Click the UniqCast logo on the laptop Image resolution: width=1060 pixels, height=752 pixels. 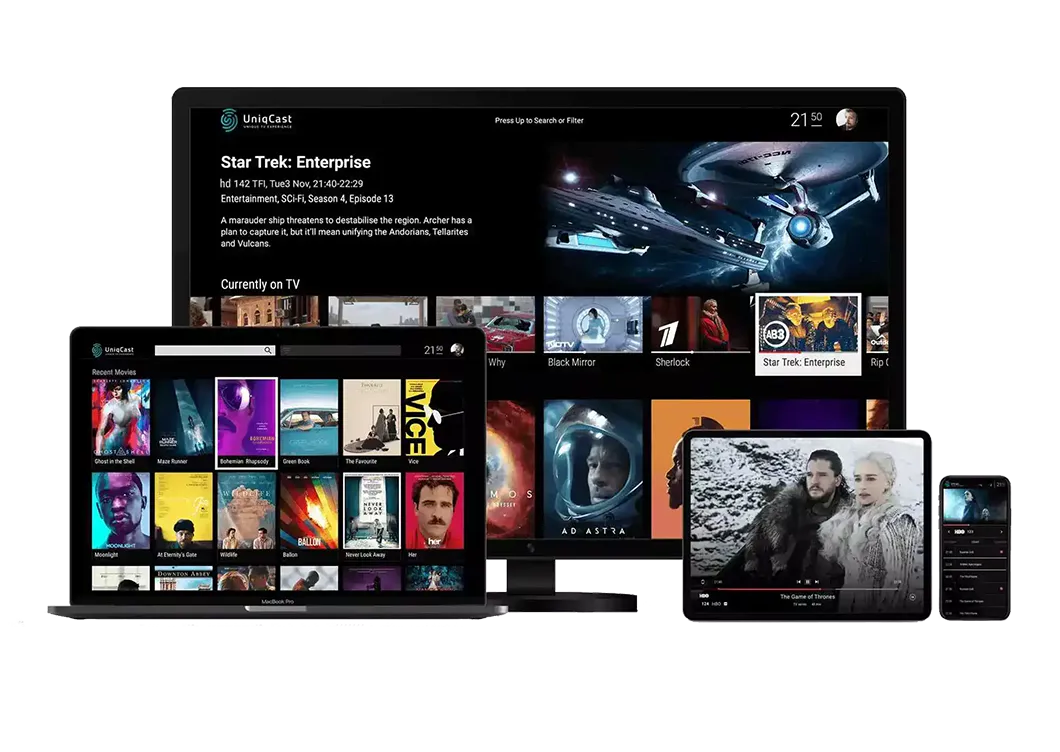click(x=113, y=350)
